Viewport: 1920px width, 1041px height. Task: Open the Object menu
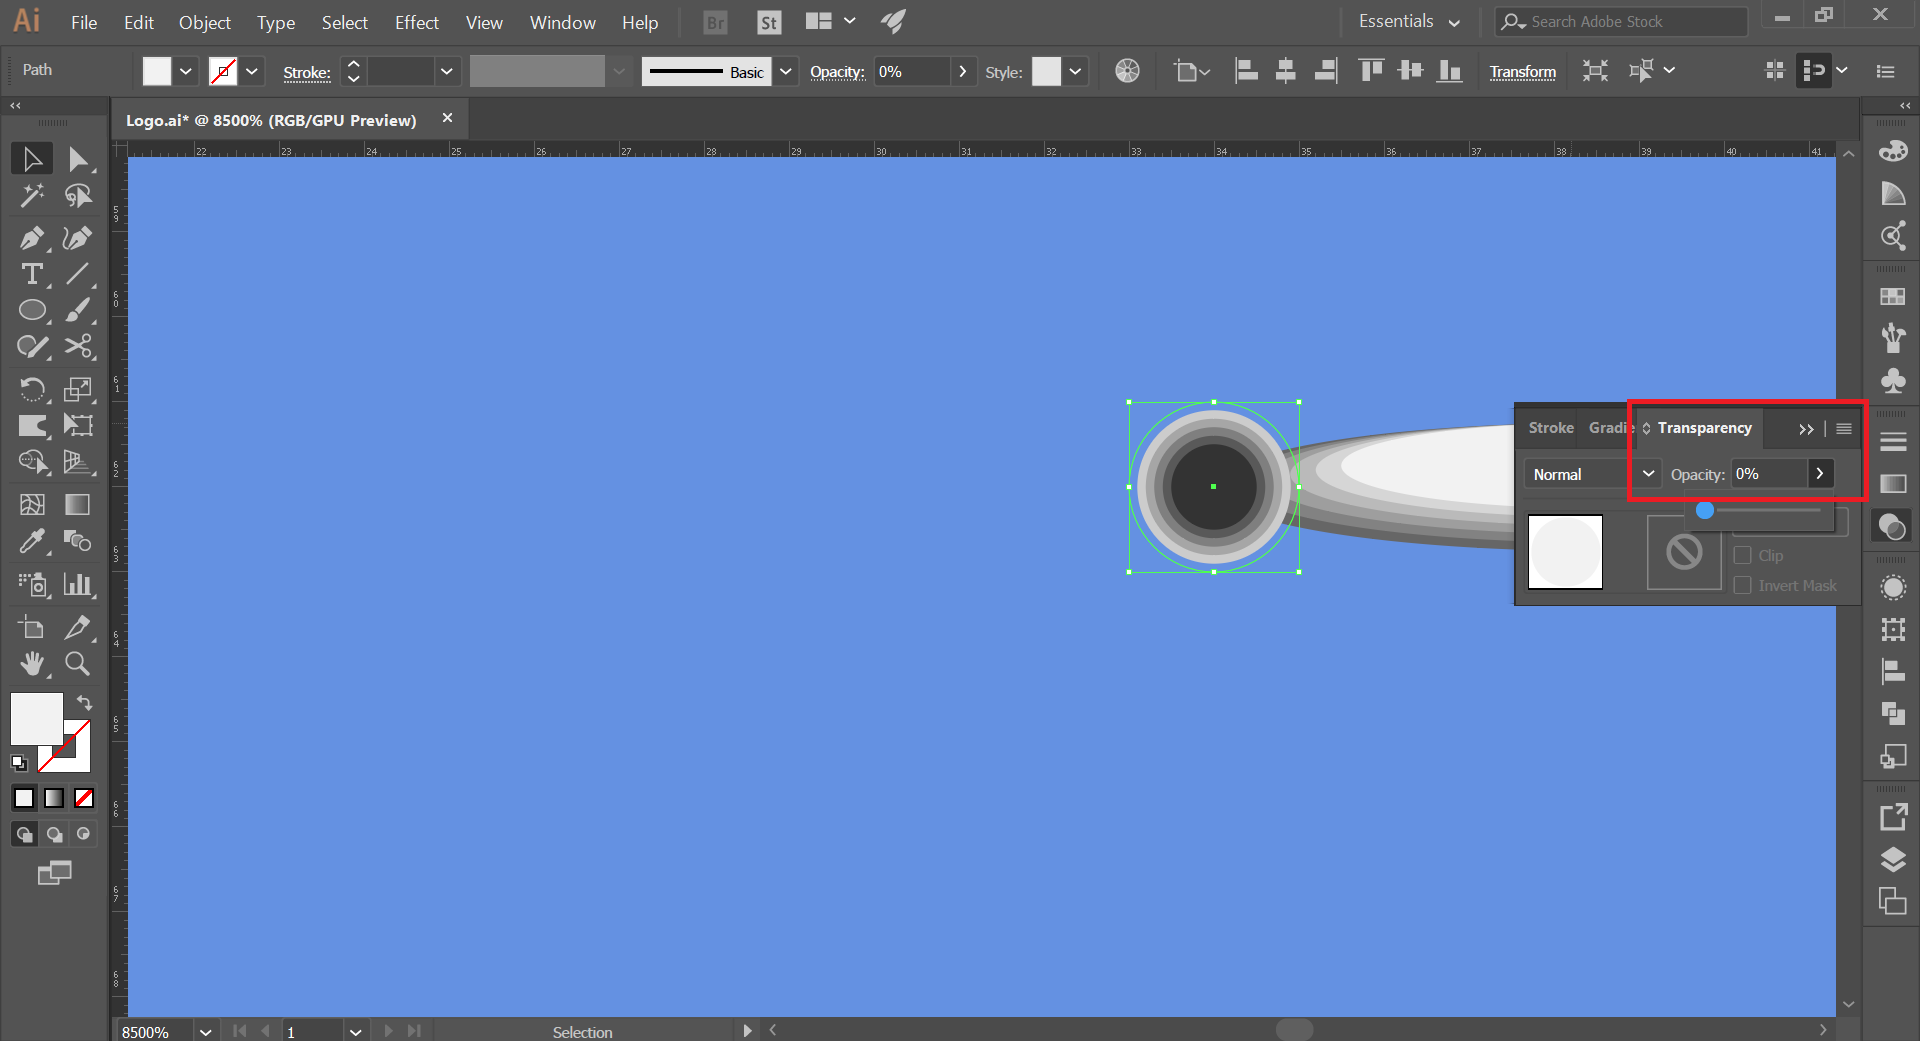[205, 22]
